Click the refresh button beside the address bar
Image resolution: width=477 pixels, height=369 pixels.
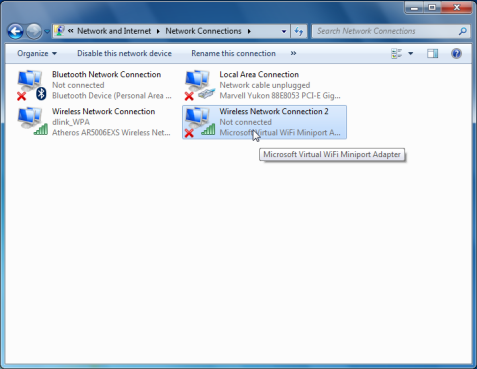tap(299, 31)
